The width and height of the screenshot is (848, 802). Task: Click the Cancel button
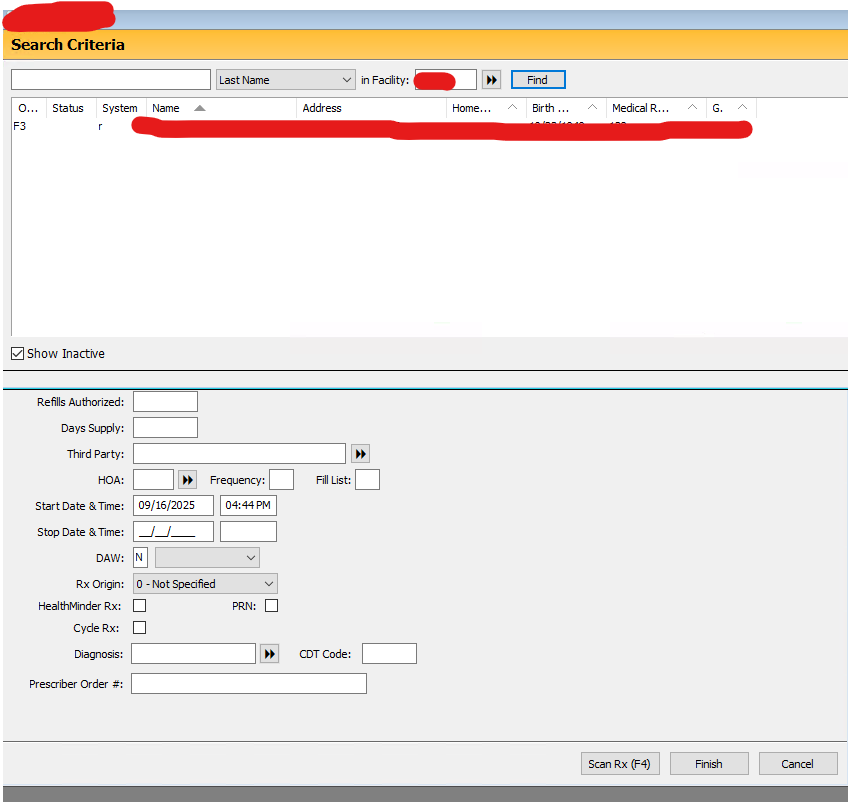click(x=798, y=764)
